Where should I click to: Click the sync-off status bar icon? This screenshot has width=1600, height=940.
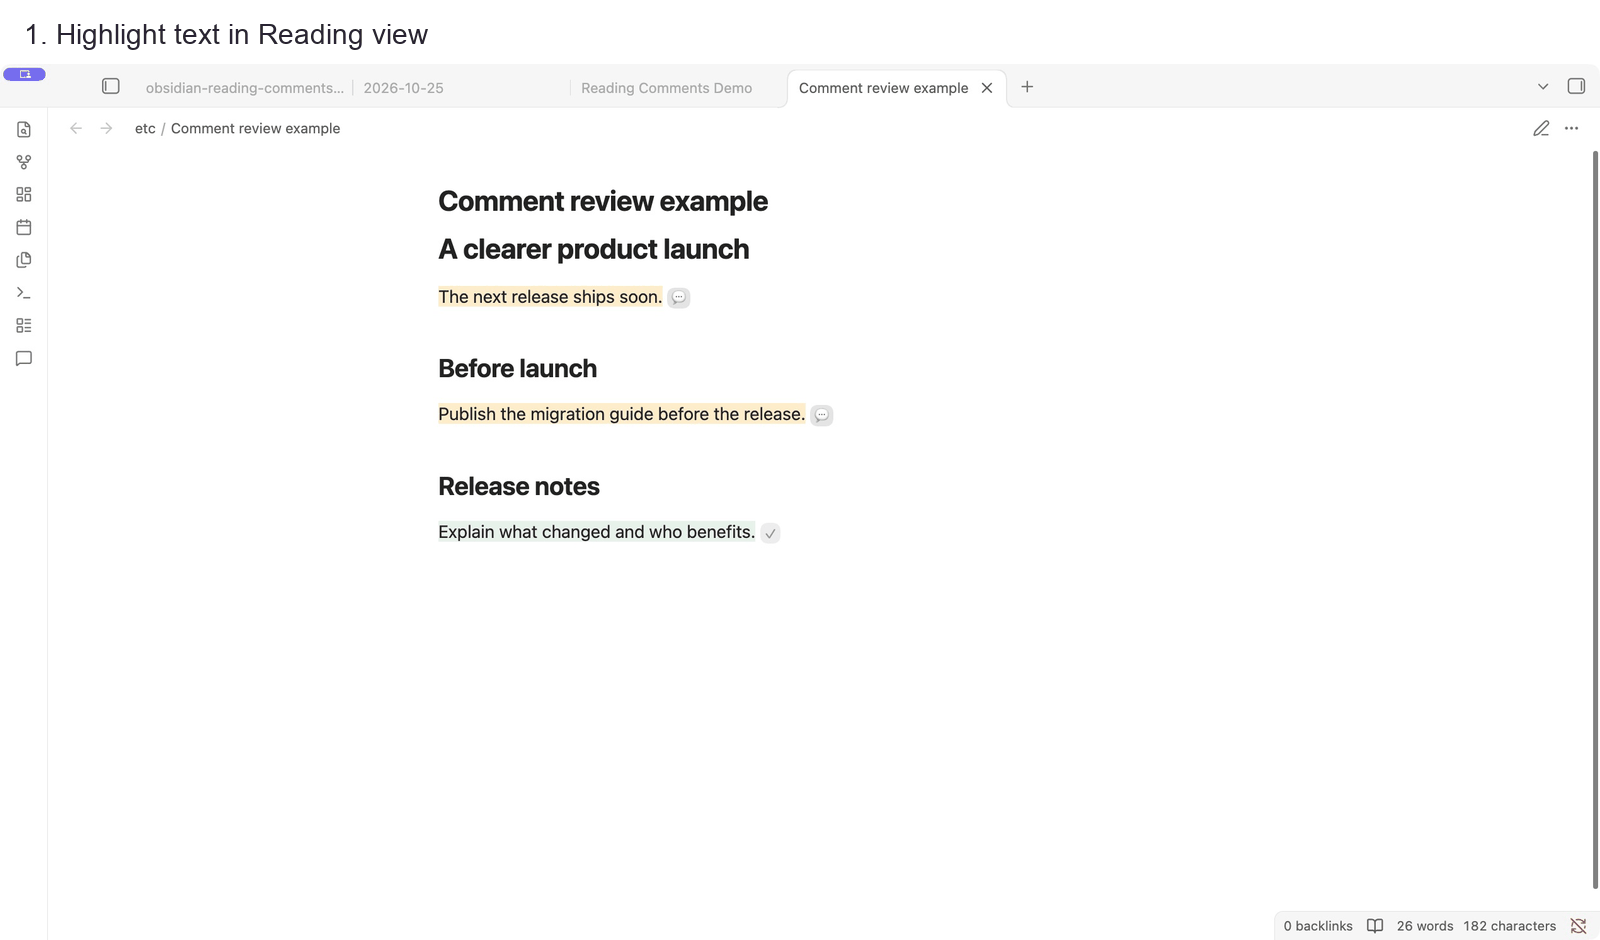[1579, 926]
